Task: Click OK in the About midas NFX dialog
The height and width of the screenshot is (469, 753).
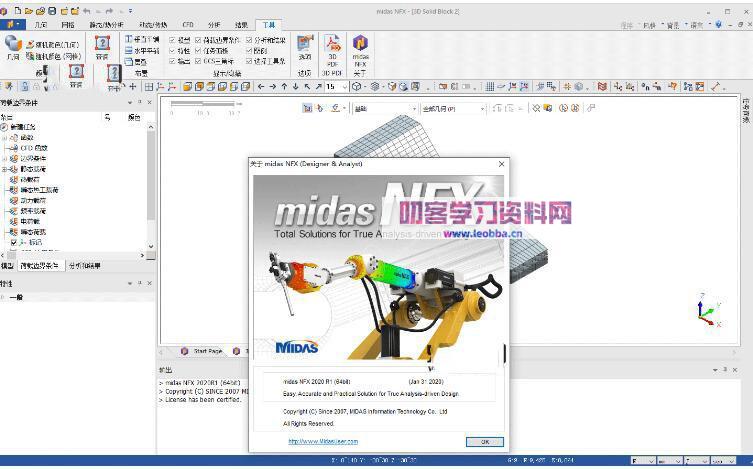Action: coord(485,442)
